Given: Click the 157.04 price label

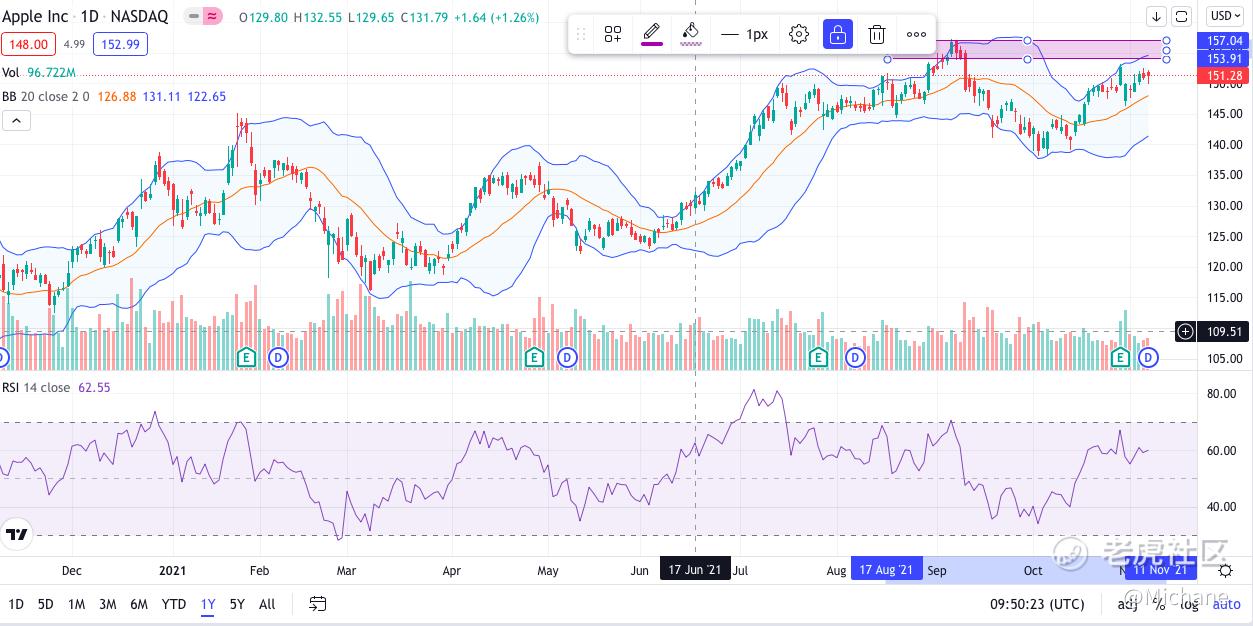Looking at the screenshot, I should coord(1224,41).
